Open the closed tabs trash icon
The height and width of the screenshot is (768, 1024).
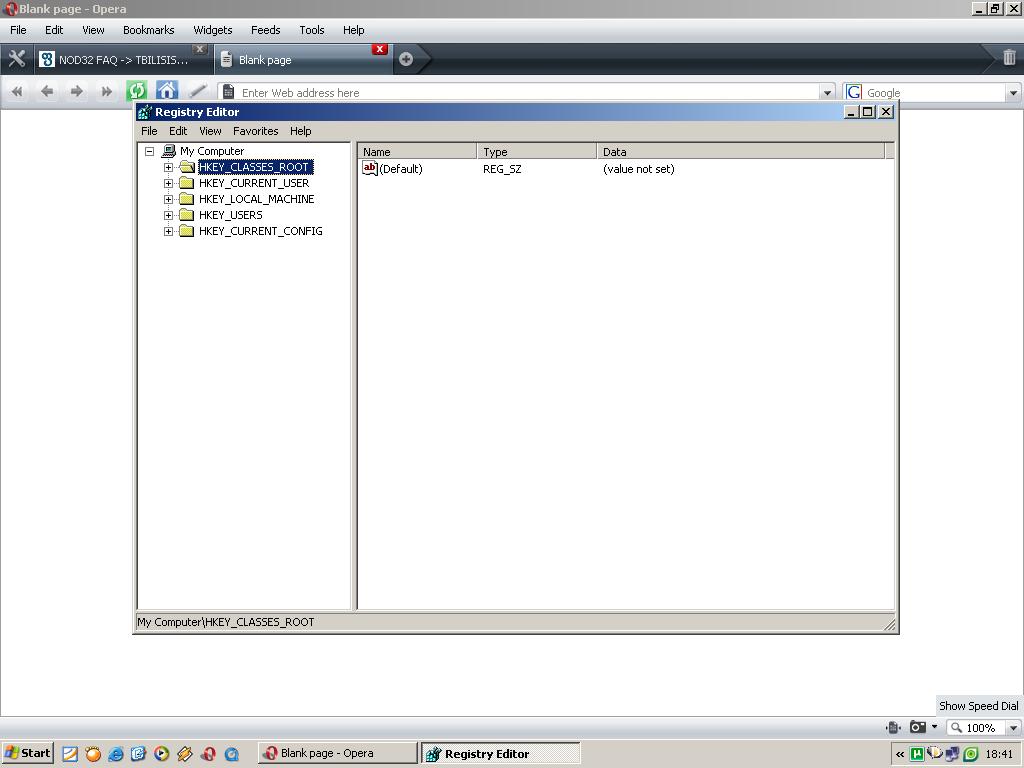[x=1009, y=58]
